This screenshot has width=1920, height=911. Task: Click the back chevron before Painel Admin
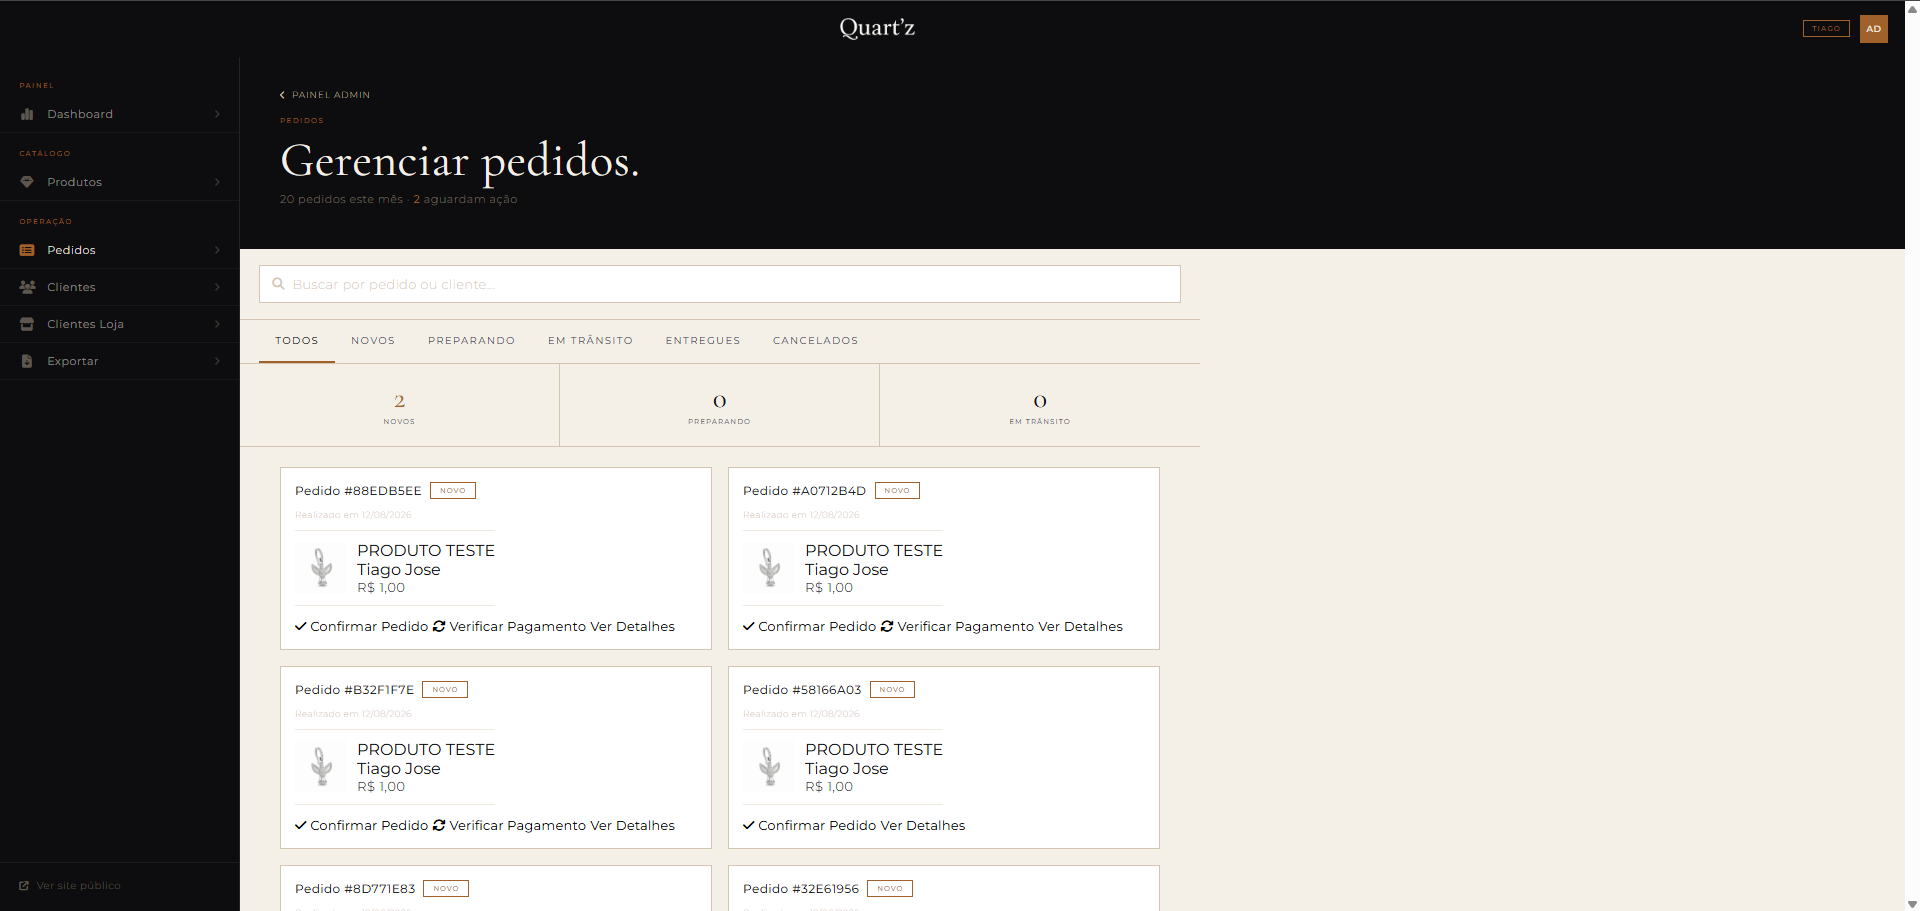click(282, 95)
